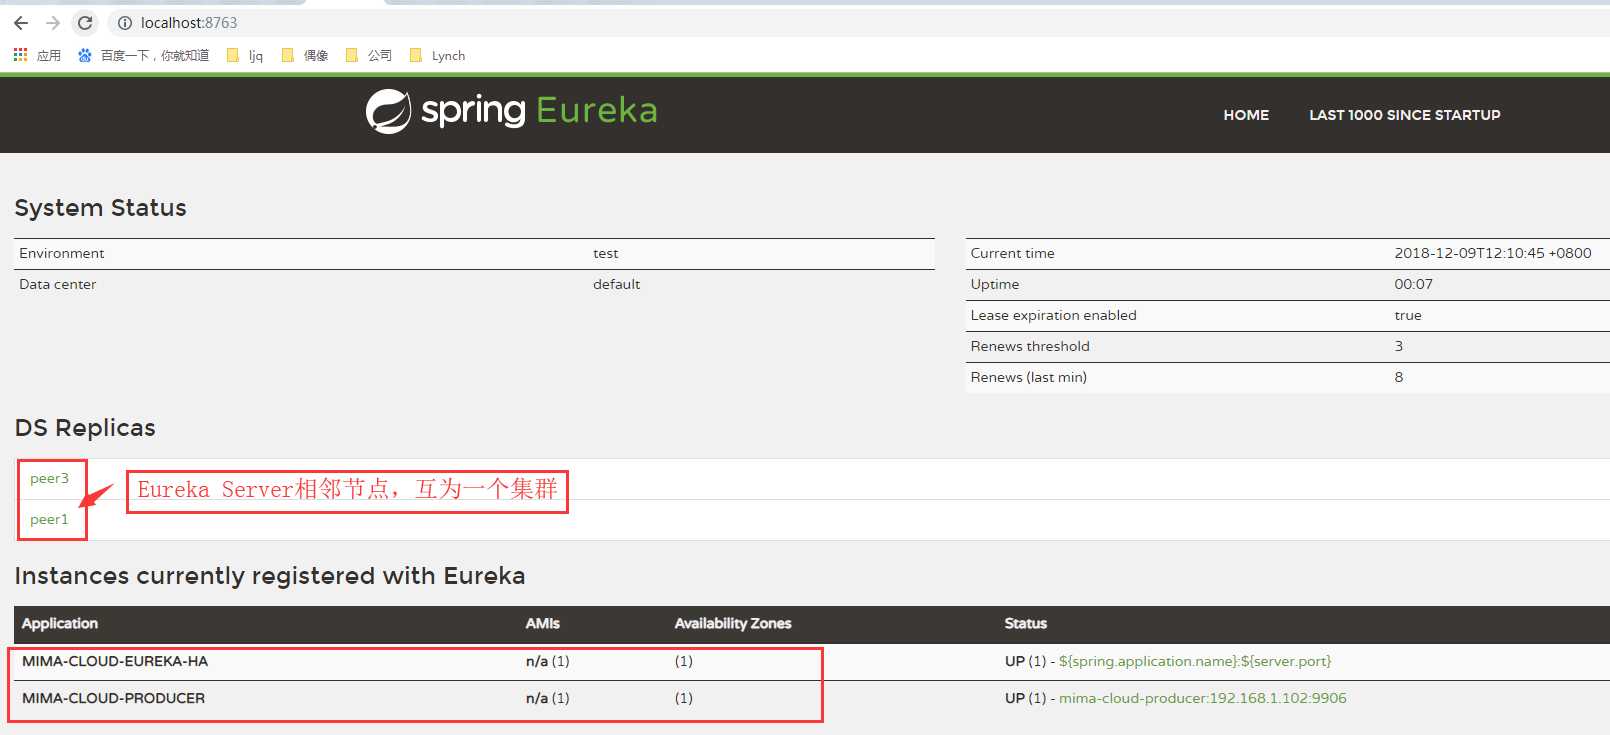This screenshot has width=1610, height=735.
Task: Click the Spring Eureka logo
Action: [511, 111]
